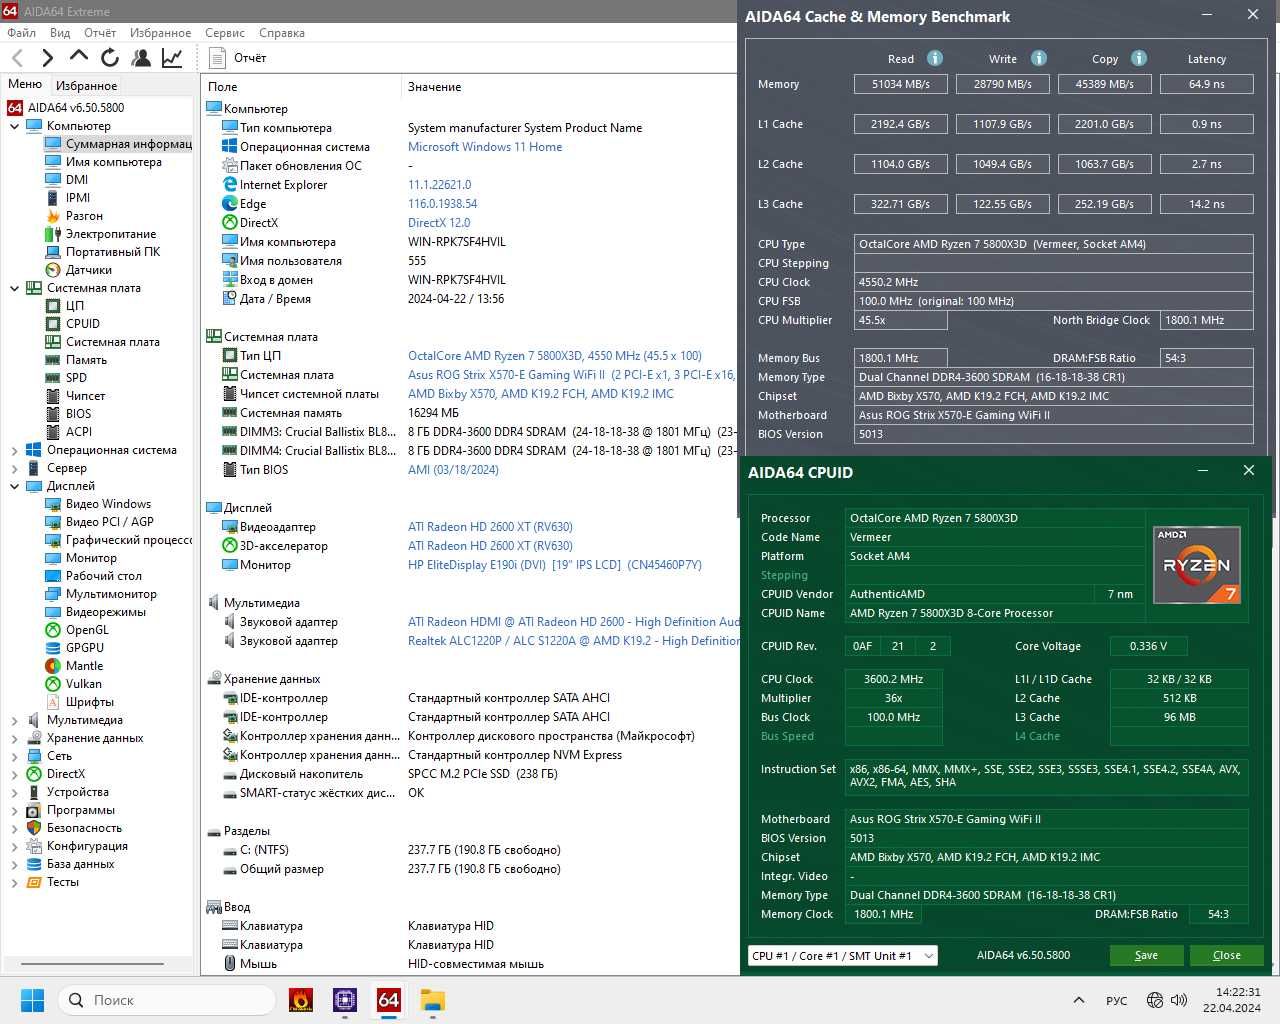The height and width of the screenshot is (1024, 1280).
Task: Open the Справка menu
Action: click(282, 33)
